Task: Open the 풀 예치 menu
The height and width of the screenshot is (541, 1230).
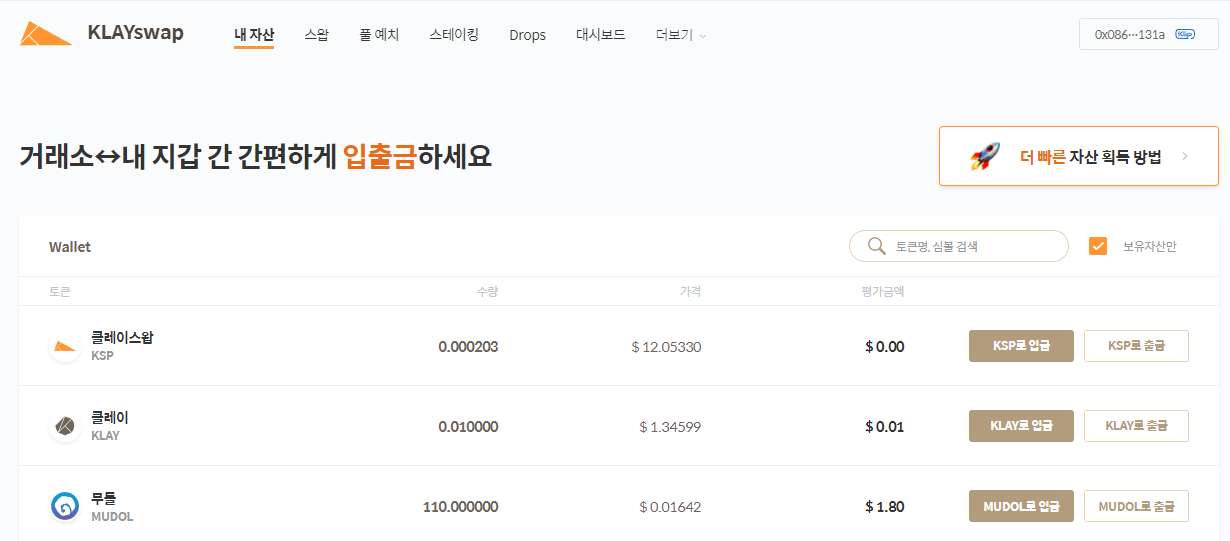Action: pyautogui.click(x=379, y=35)
